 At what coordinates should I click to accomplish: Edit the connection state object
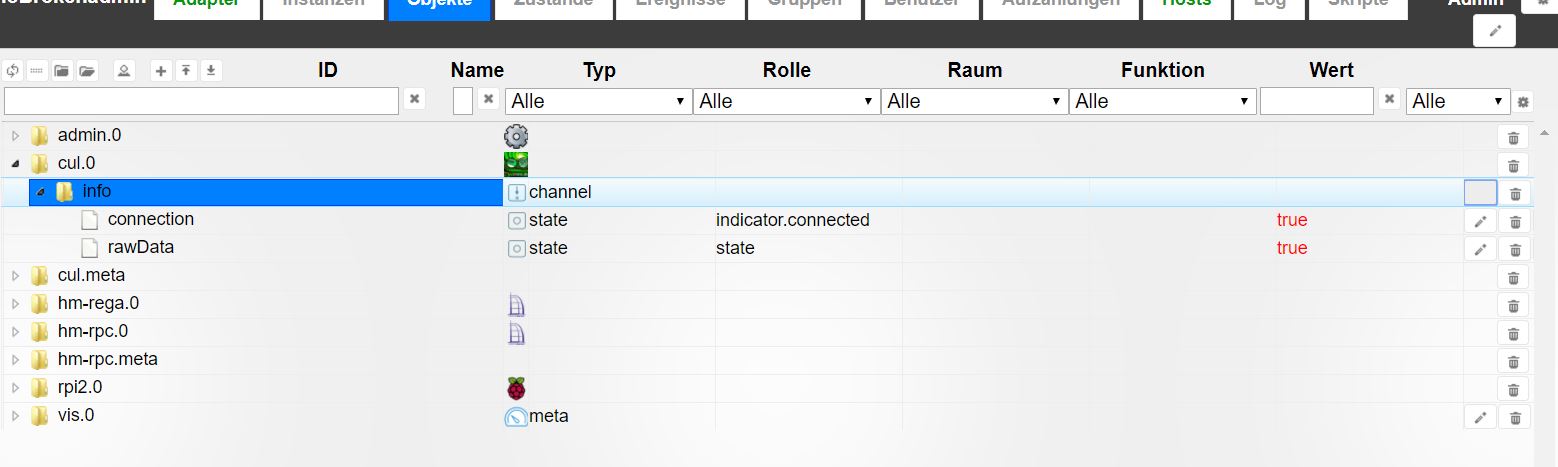[x=1481, y=221]
